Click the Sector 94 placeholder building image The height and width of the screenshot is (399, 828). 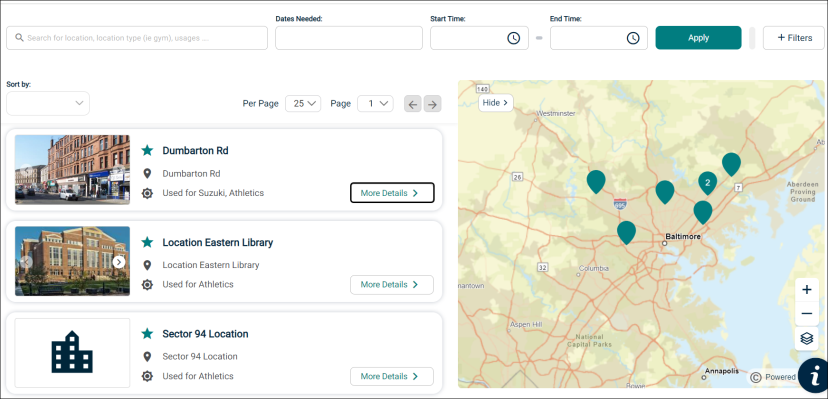(72, 353)
